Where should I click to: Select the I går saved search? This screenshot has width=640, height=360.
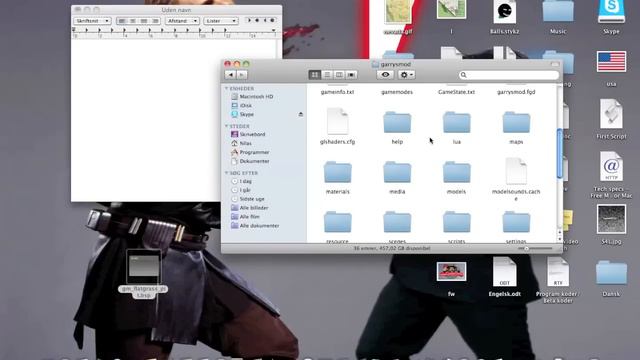(x=241, y=190)
